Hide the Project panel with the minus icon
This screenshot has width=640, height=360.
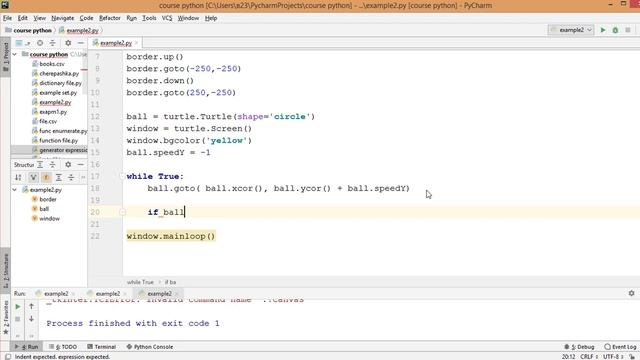pyautogui.click(x=80, y=43)
